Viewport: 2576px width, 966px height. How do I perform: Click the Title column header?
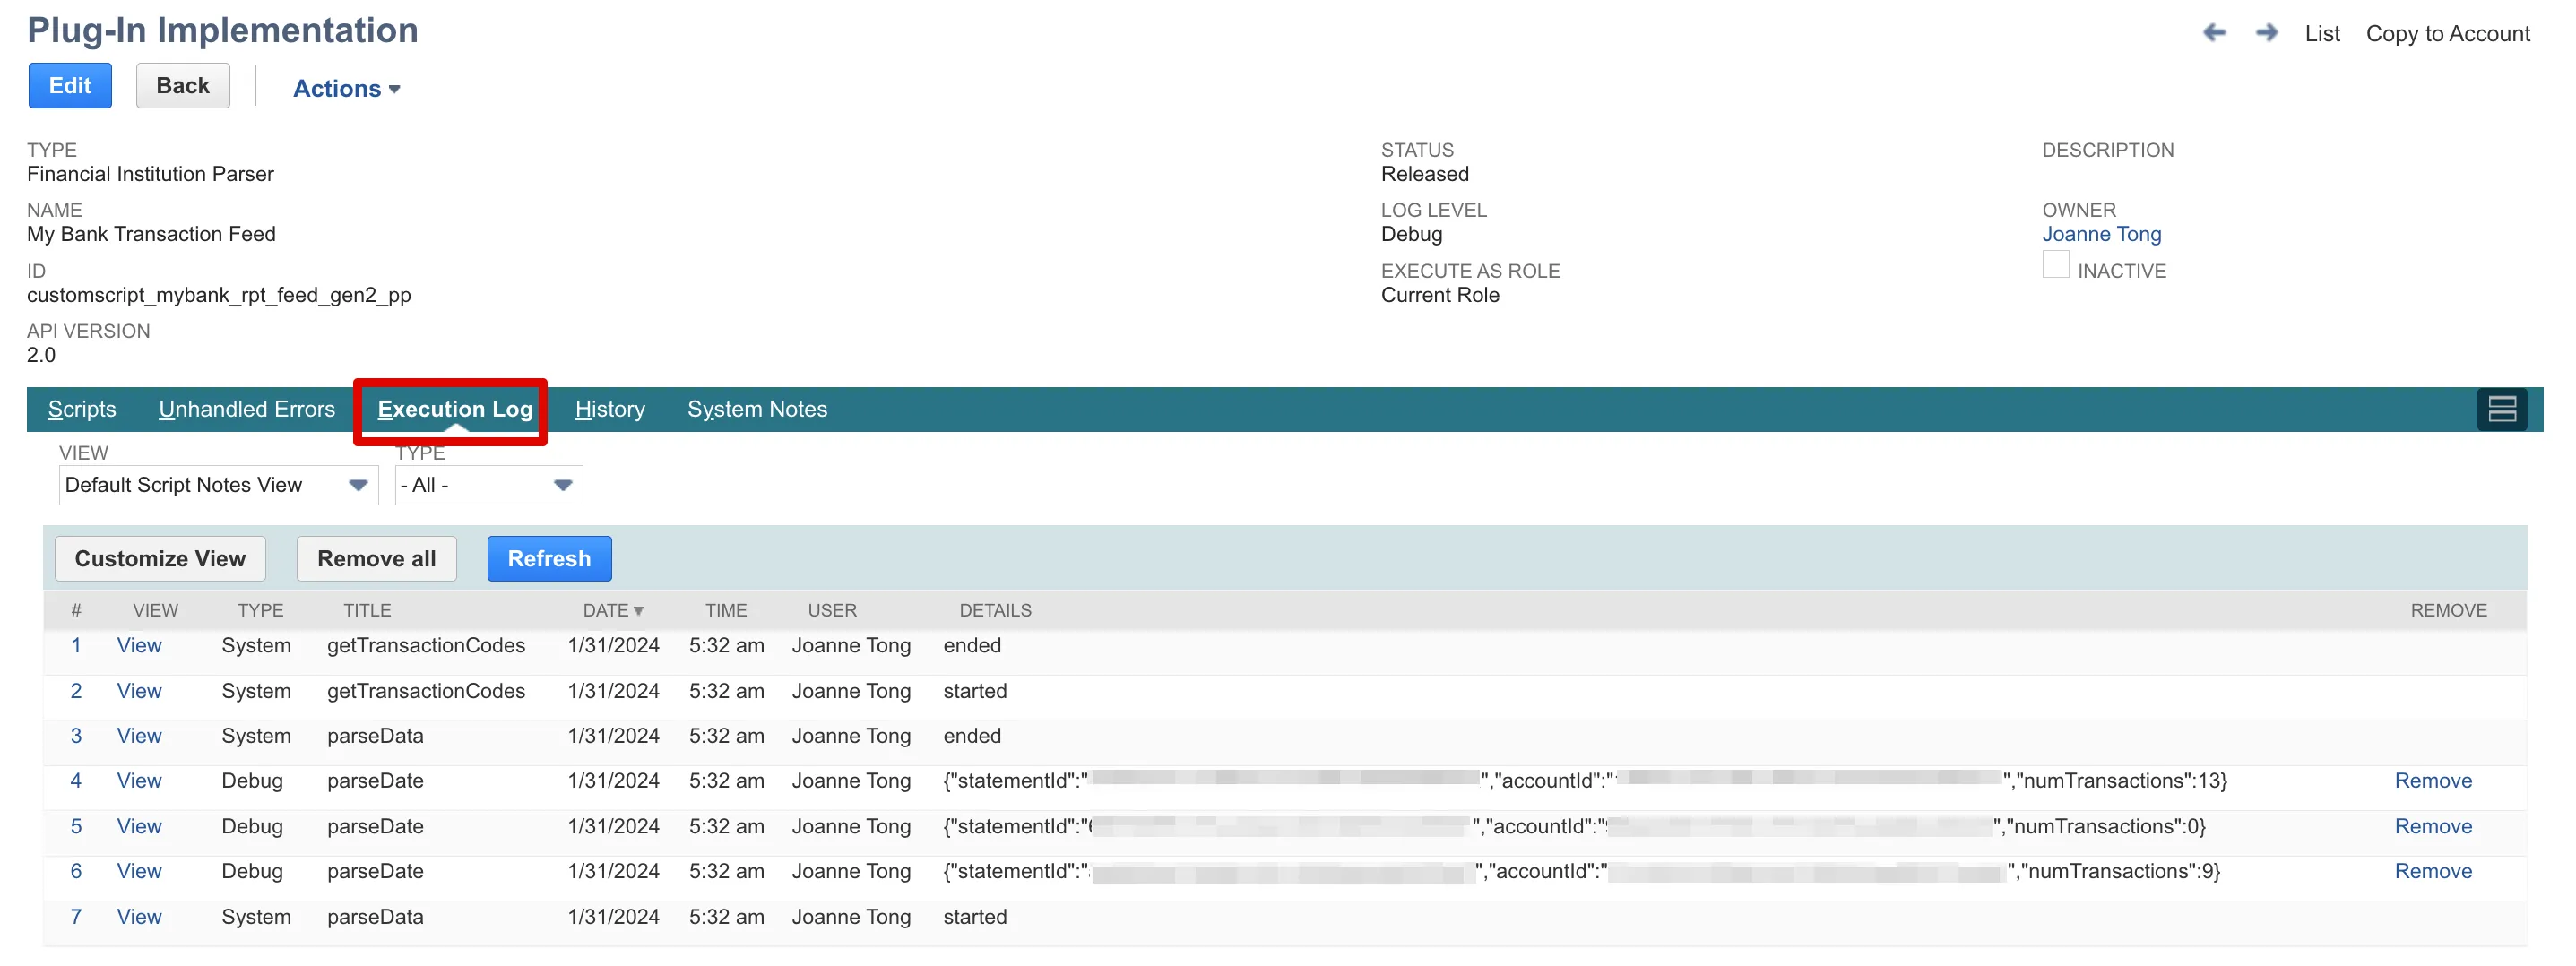(x=367, y=610)
